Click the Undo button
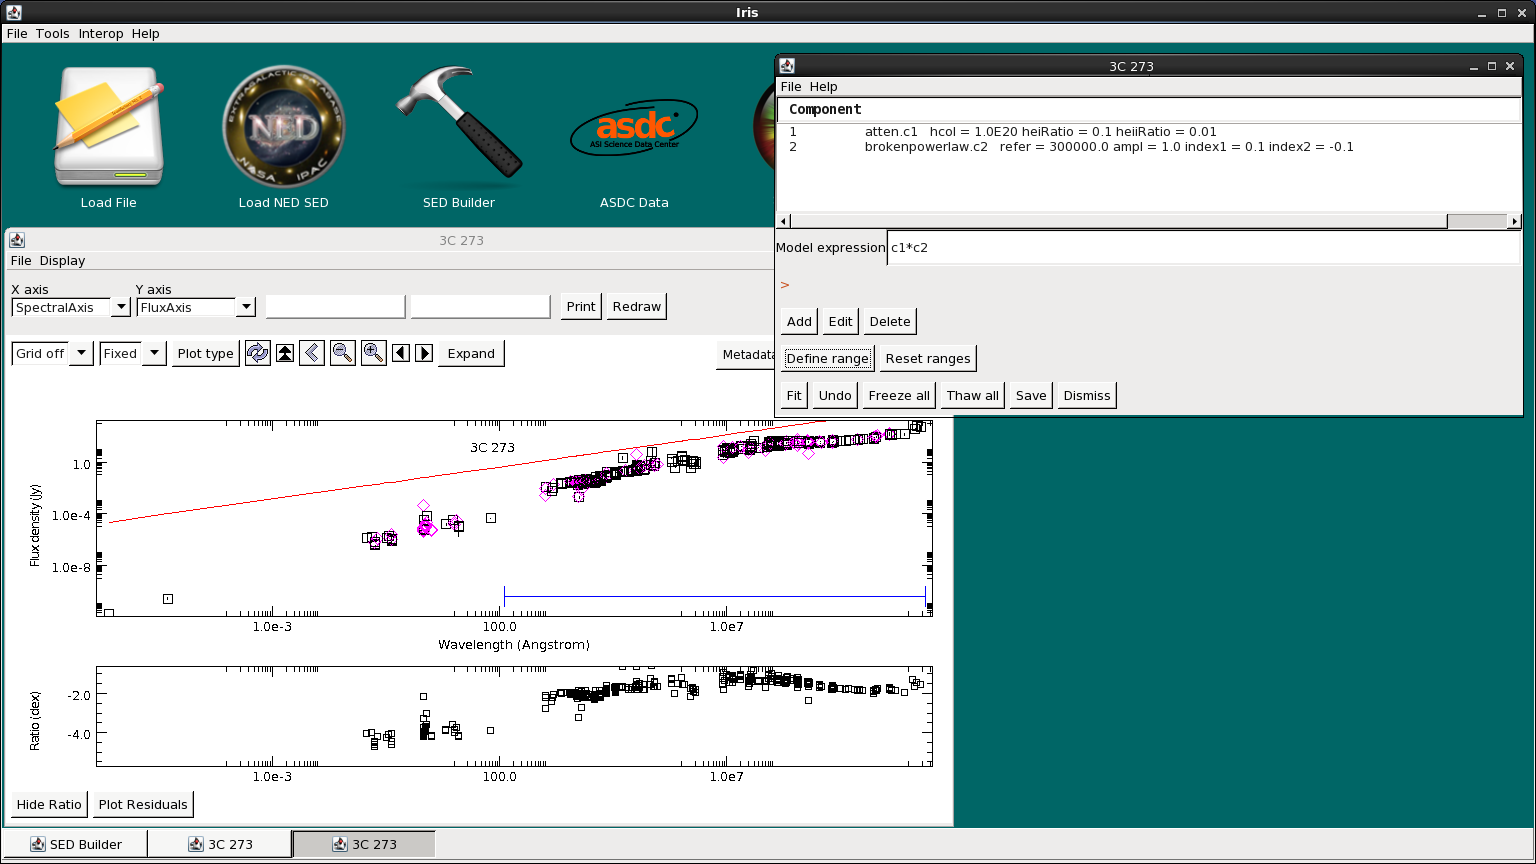The height and width of the screenshot is (864, 1536). (835, 395)
